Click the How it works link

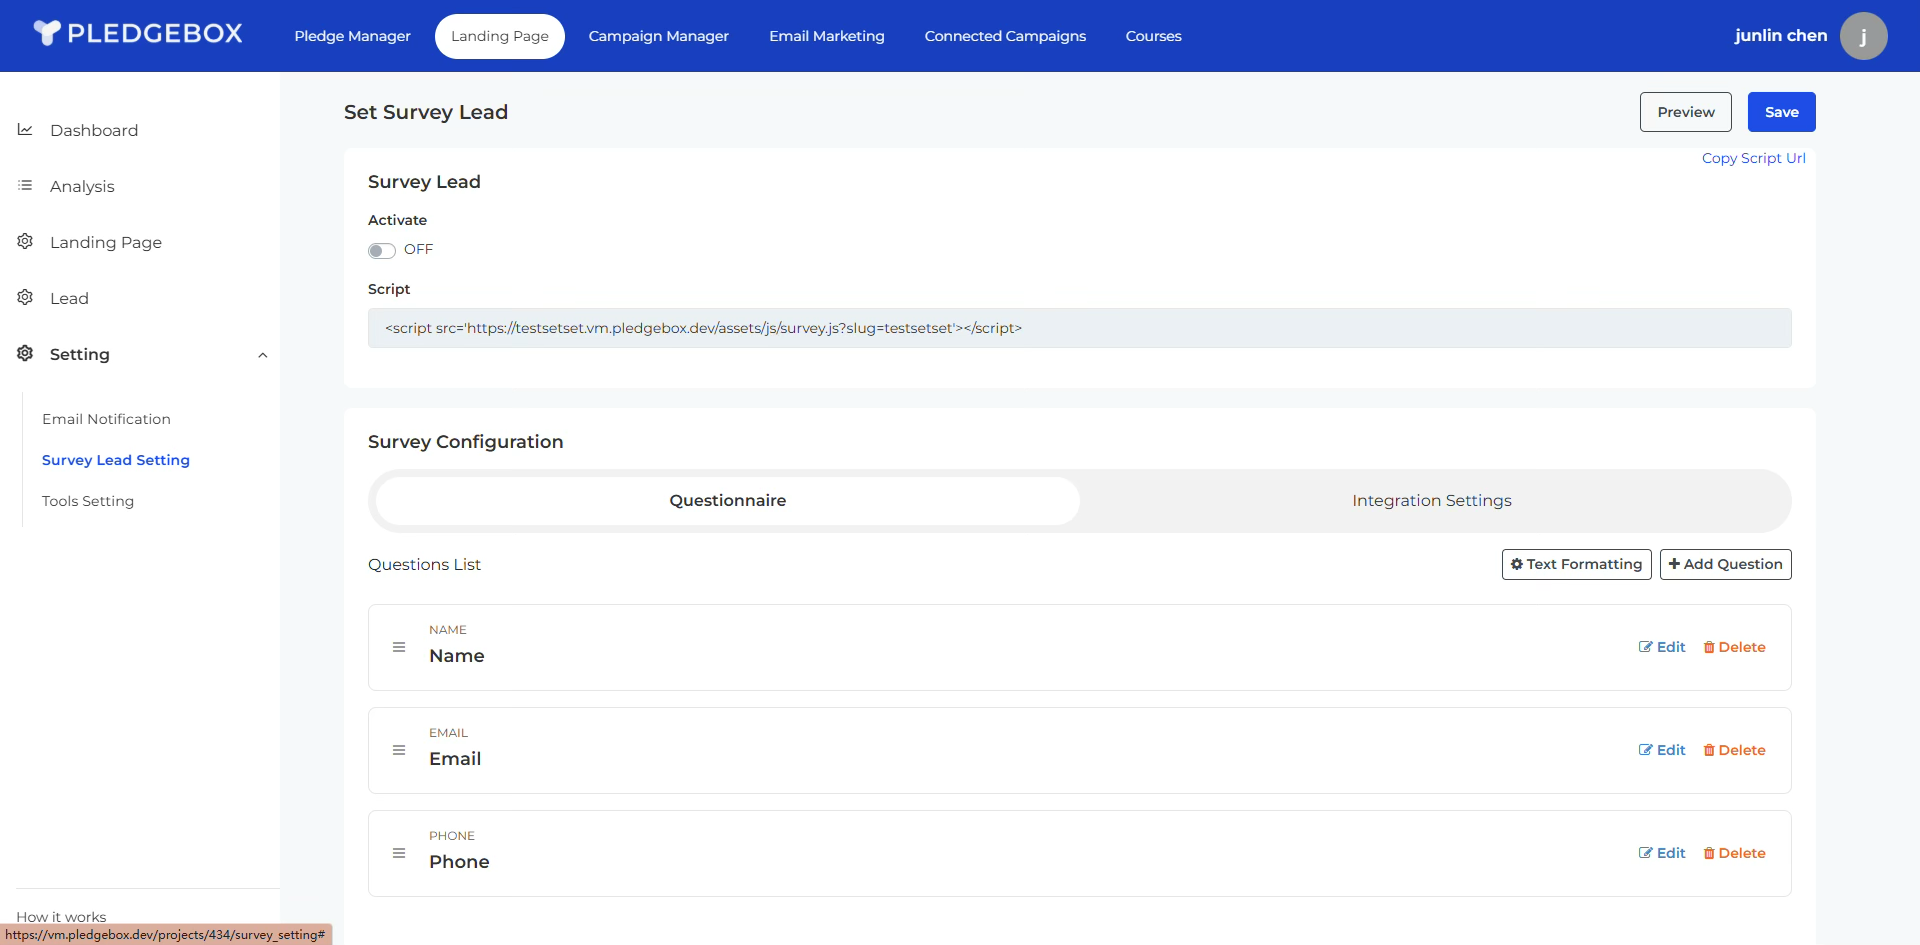coord(61,916)
